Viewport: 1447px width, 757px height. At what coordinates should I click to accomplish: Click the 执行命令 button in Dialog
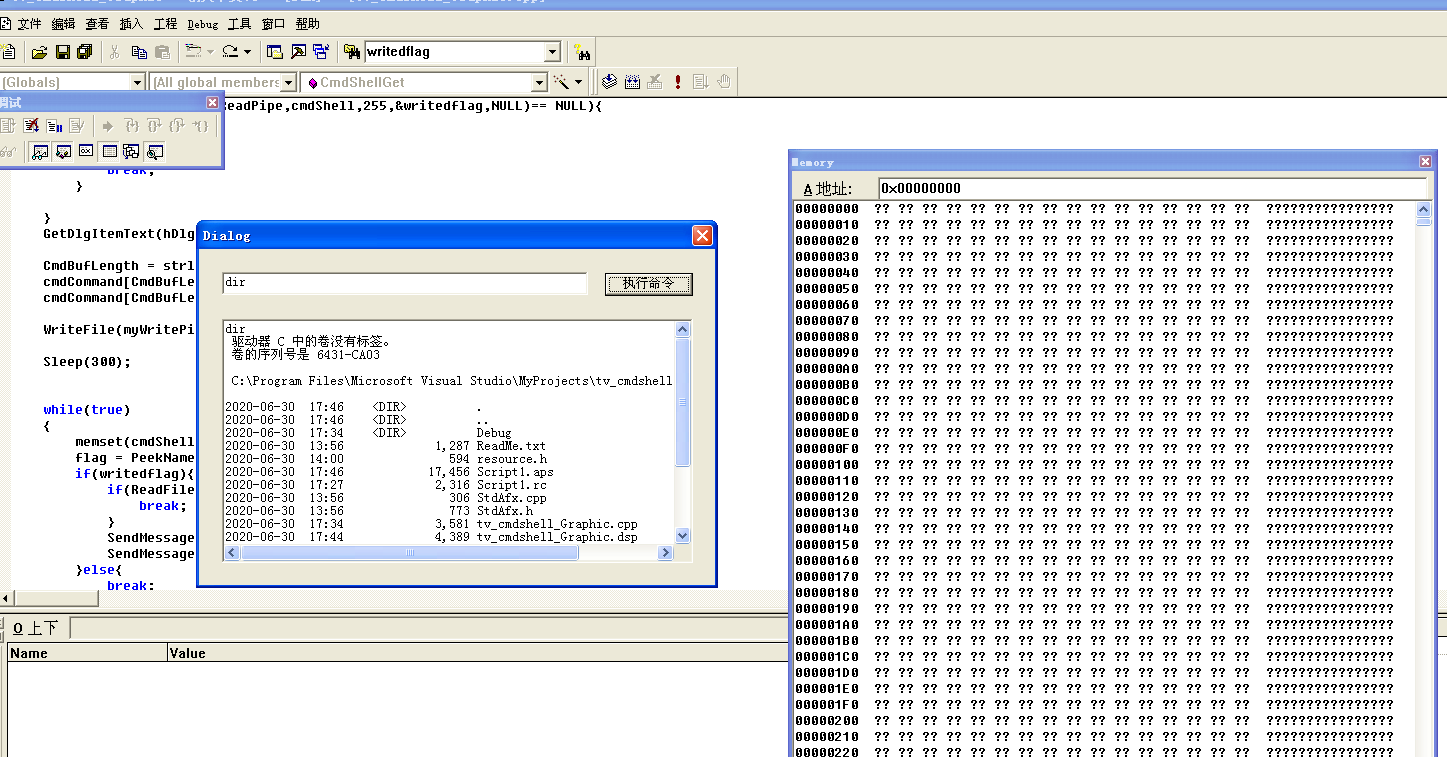pyautogui.click(x=649, y=284)
